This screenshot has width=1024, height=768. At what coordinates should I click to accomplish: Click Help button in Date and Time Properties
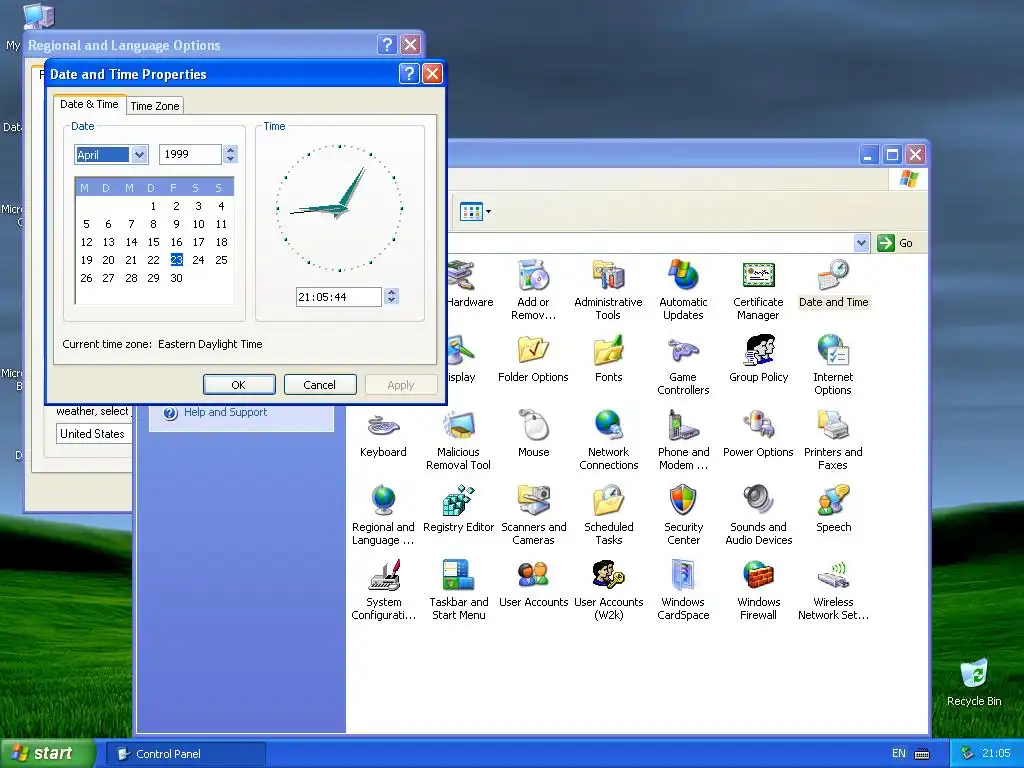pyautogui.click(x=409, y=73)
